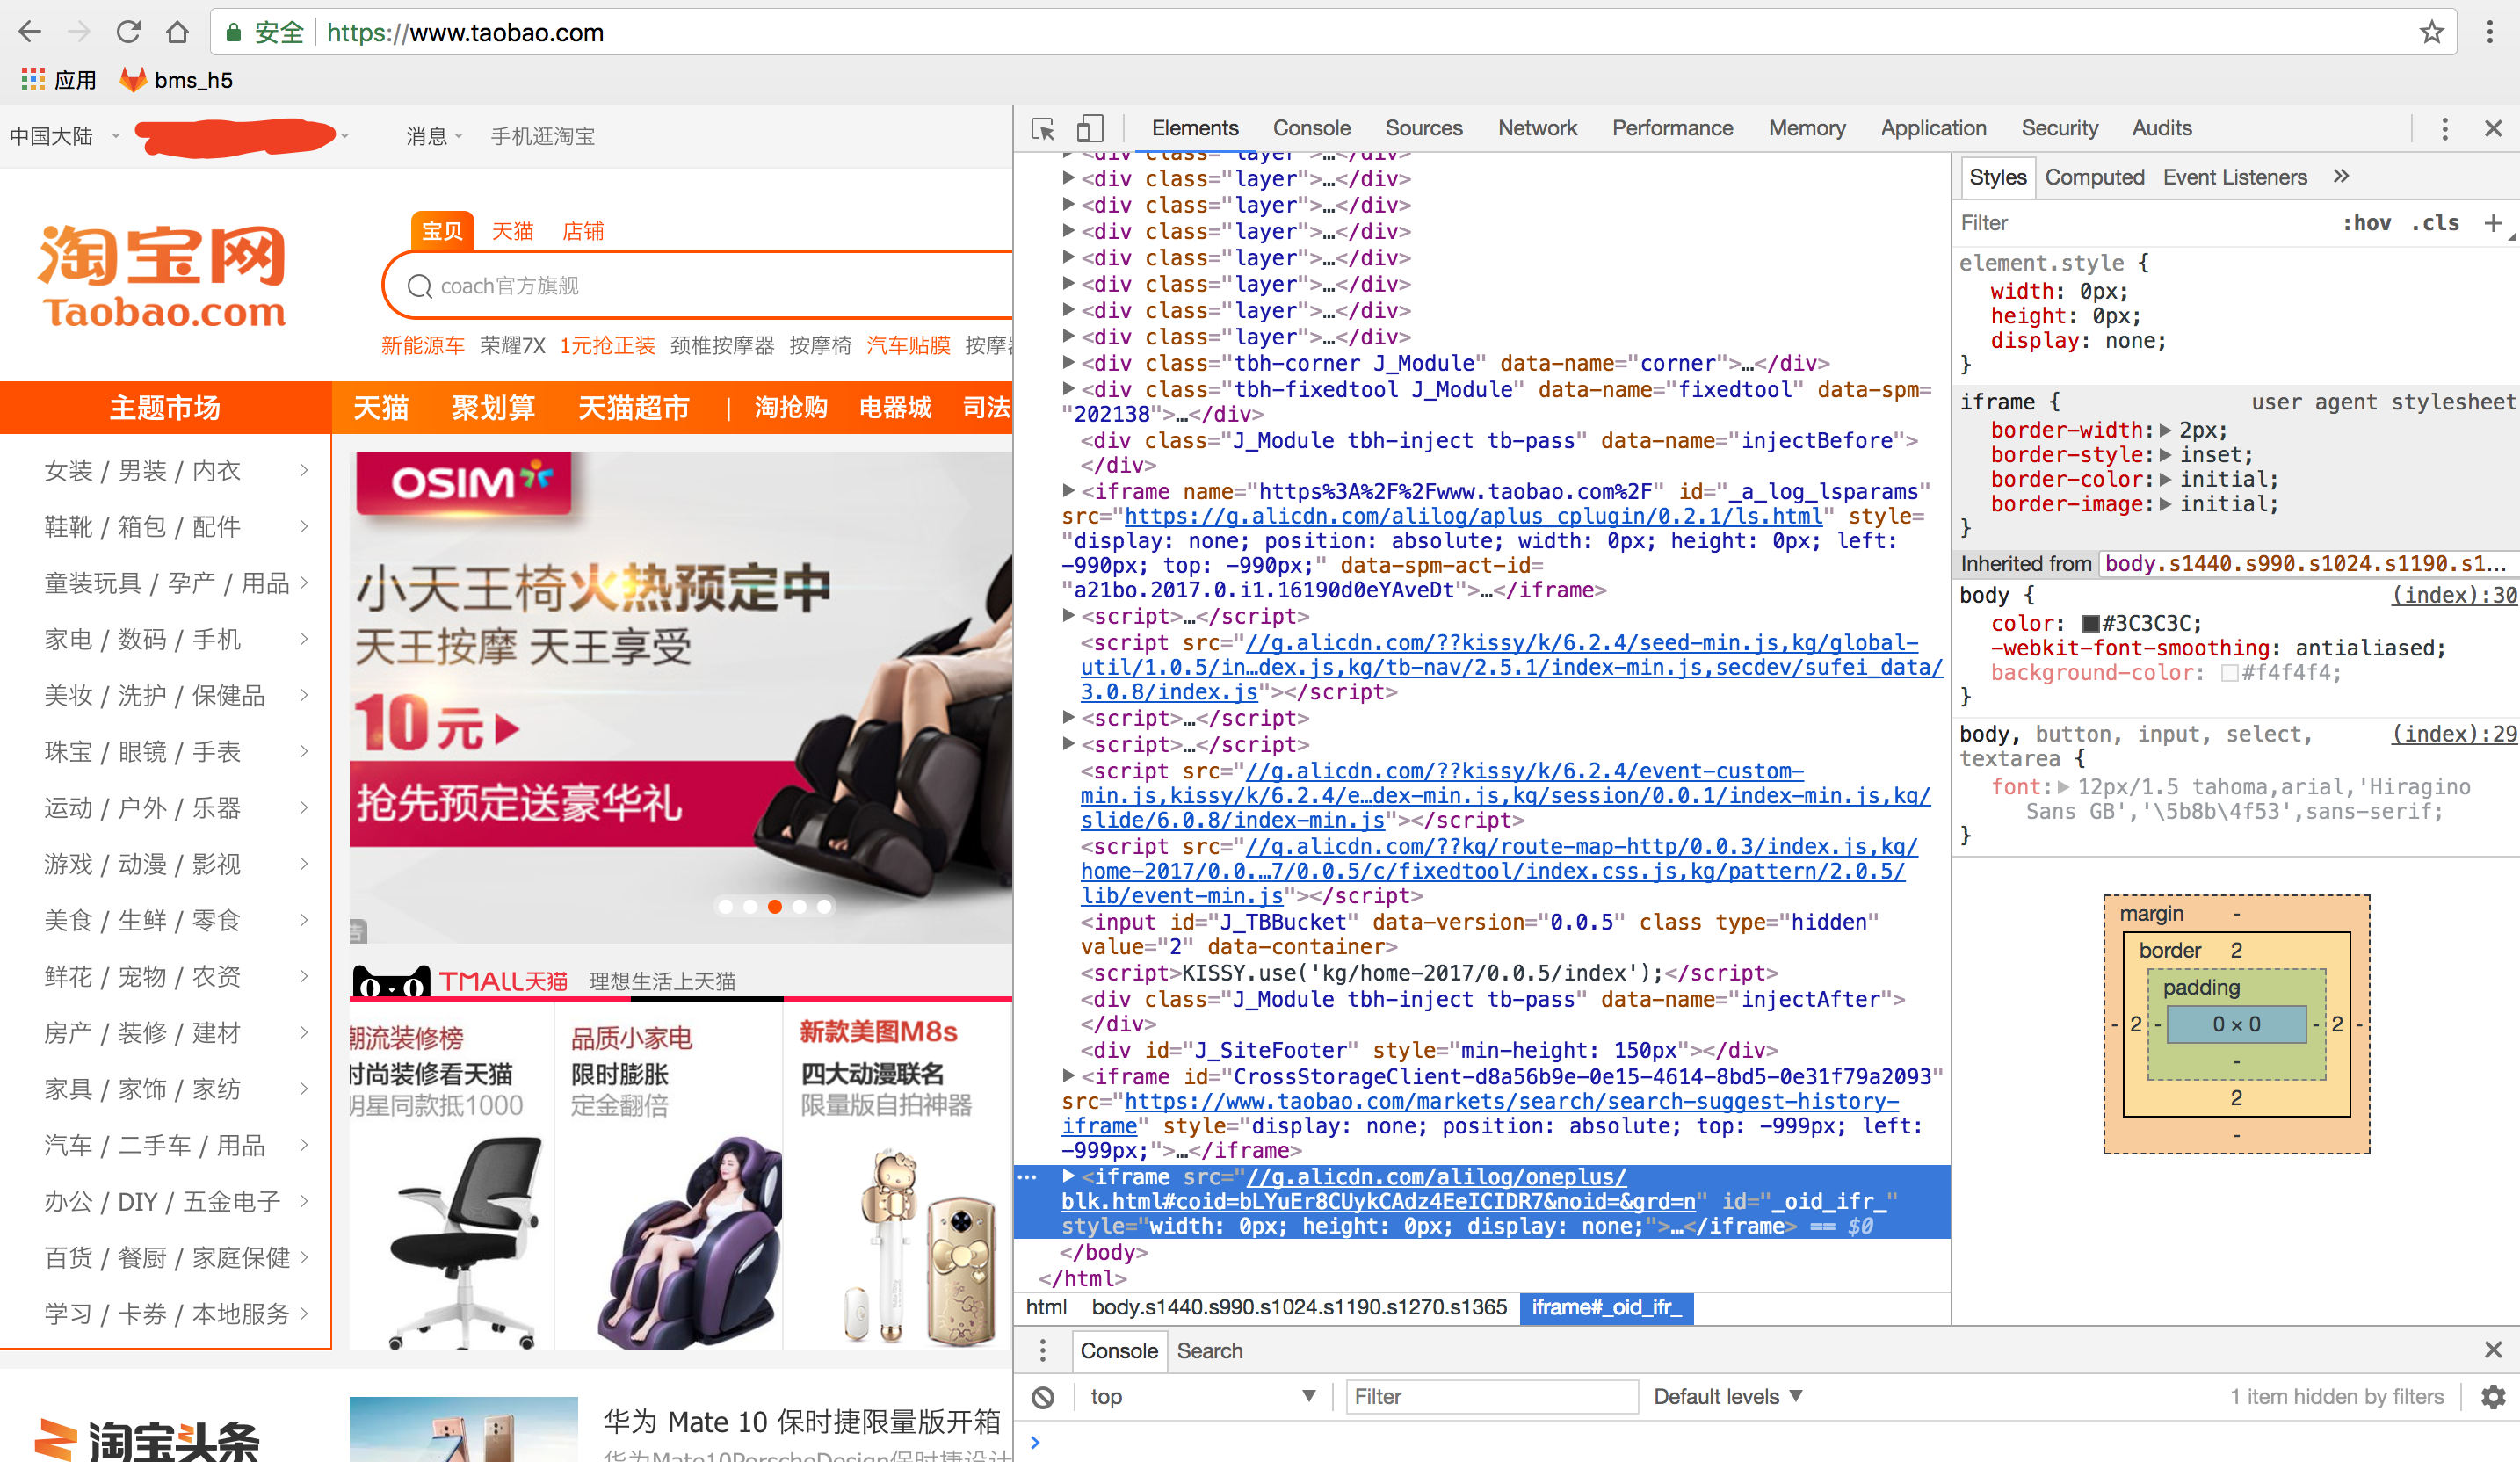Image resolution: width=2520 pixels, height=1462 pixels.
Task: Click the browser home icon
Action: (x=178, y=32)
